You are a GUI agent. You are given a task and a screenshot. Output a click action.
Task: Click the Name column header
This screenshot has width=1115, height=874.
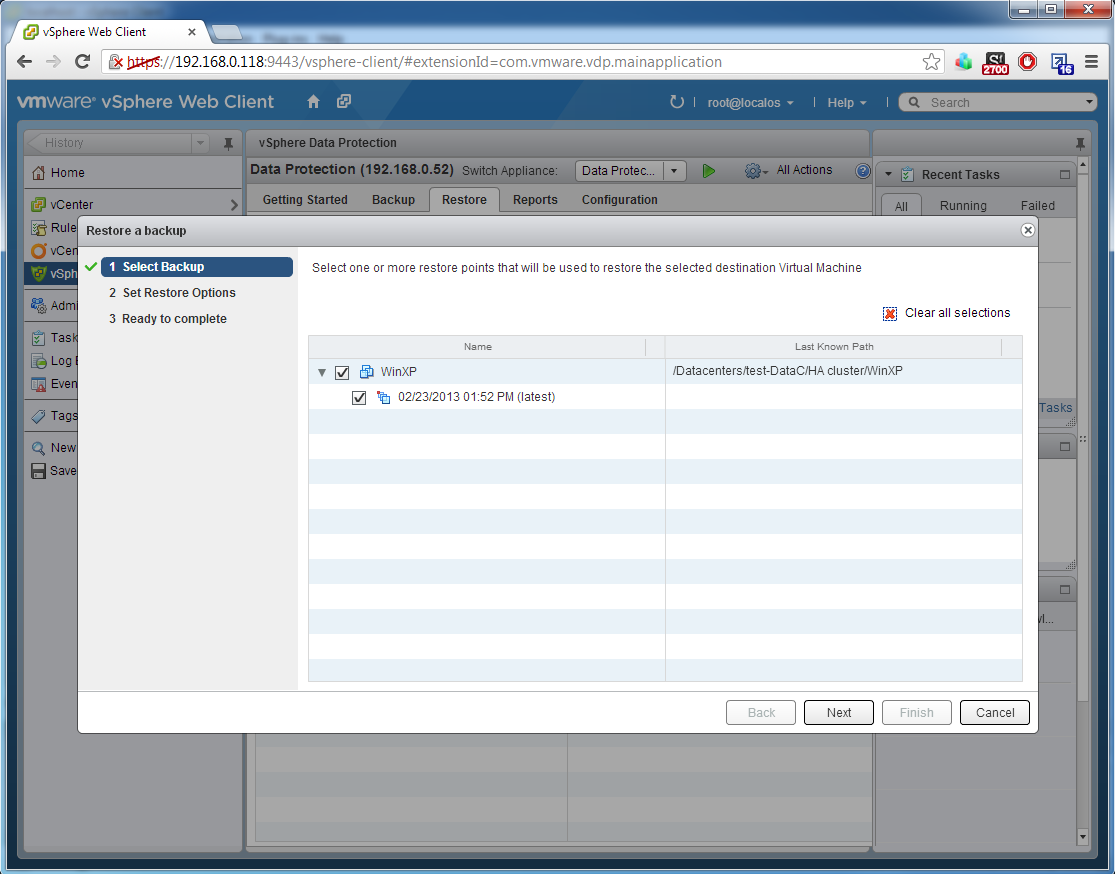click(478, 347)
